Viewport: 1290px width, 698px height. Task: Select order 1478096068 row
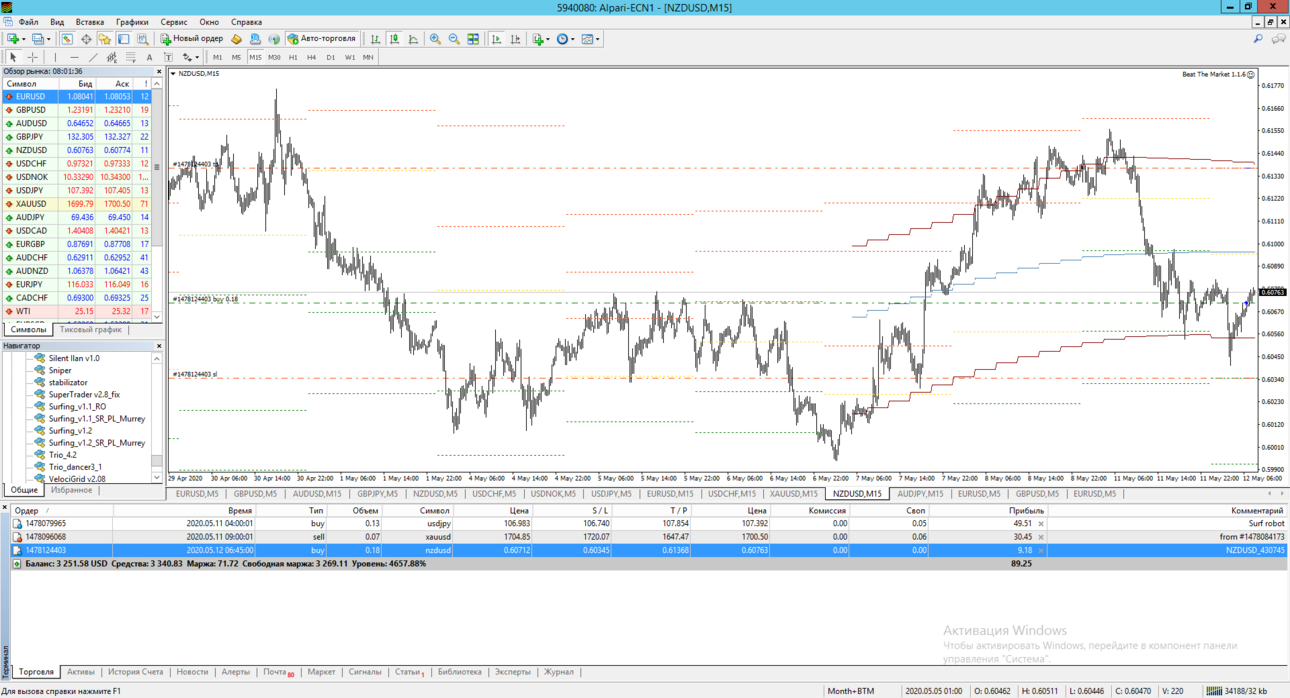pos(648,537)
